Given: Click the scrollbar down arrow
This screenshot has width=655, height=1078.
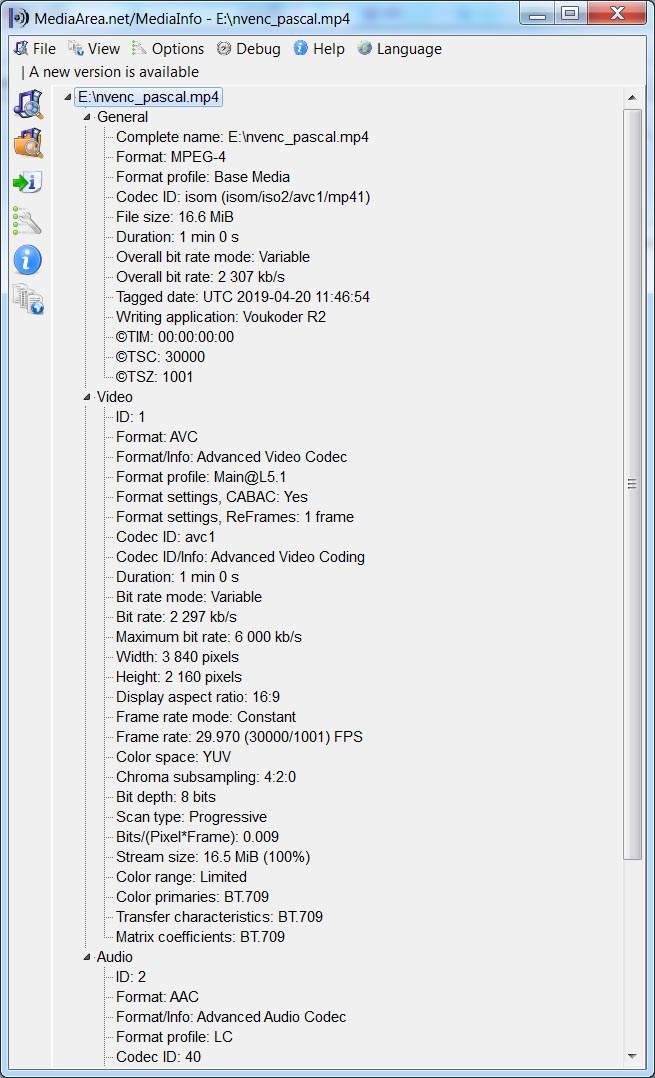Looking at the screenshot, I should point(632,1056).
